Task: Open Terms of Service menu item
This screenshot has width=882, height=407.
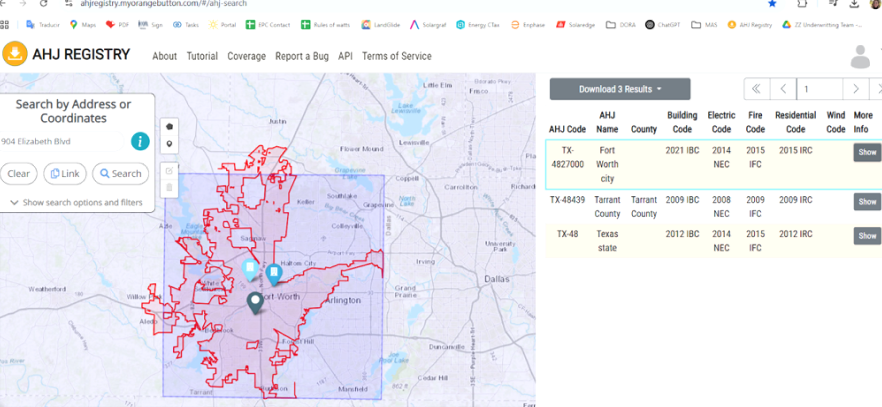Action: tap(397, 56)
